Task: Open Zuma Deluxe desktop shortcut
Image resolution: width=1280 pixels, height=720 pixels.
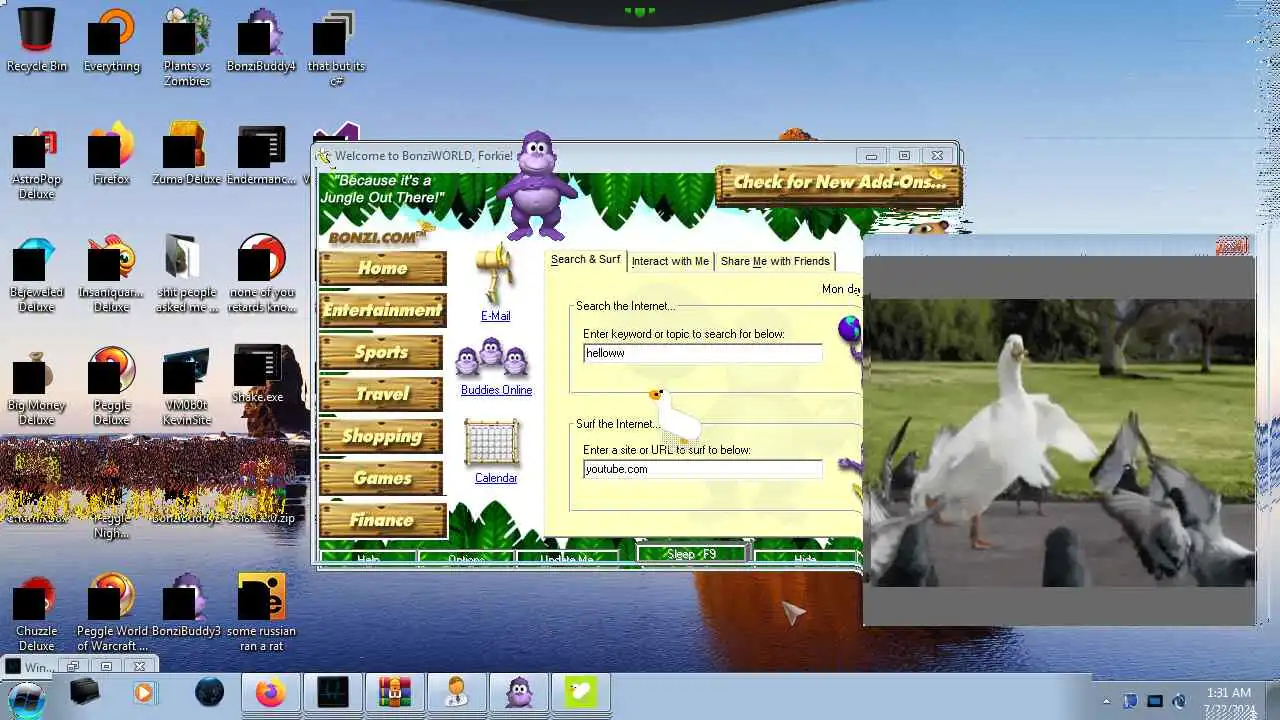Action: [x=186, y=153]
